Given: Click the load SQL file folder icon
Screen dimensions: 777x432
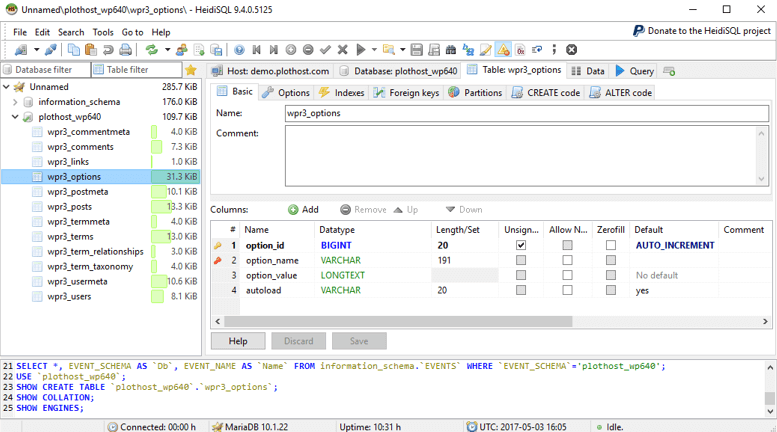Looking at the screenshot, I should [x=389, y=50].
